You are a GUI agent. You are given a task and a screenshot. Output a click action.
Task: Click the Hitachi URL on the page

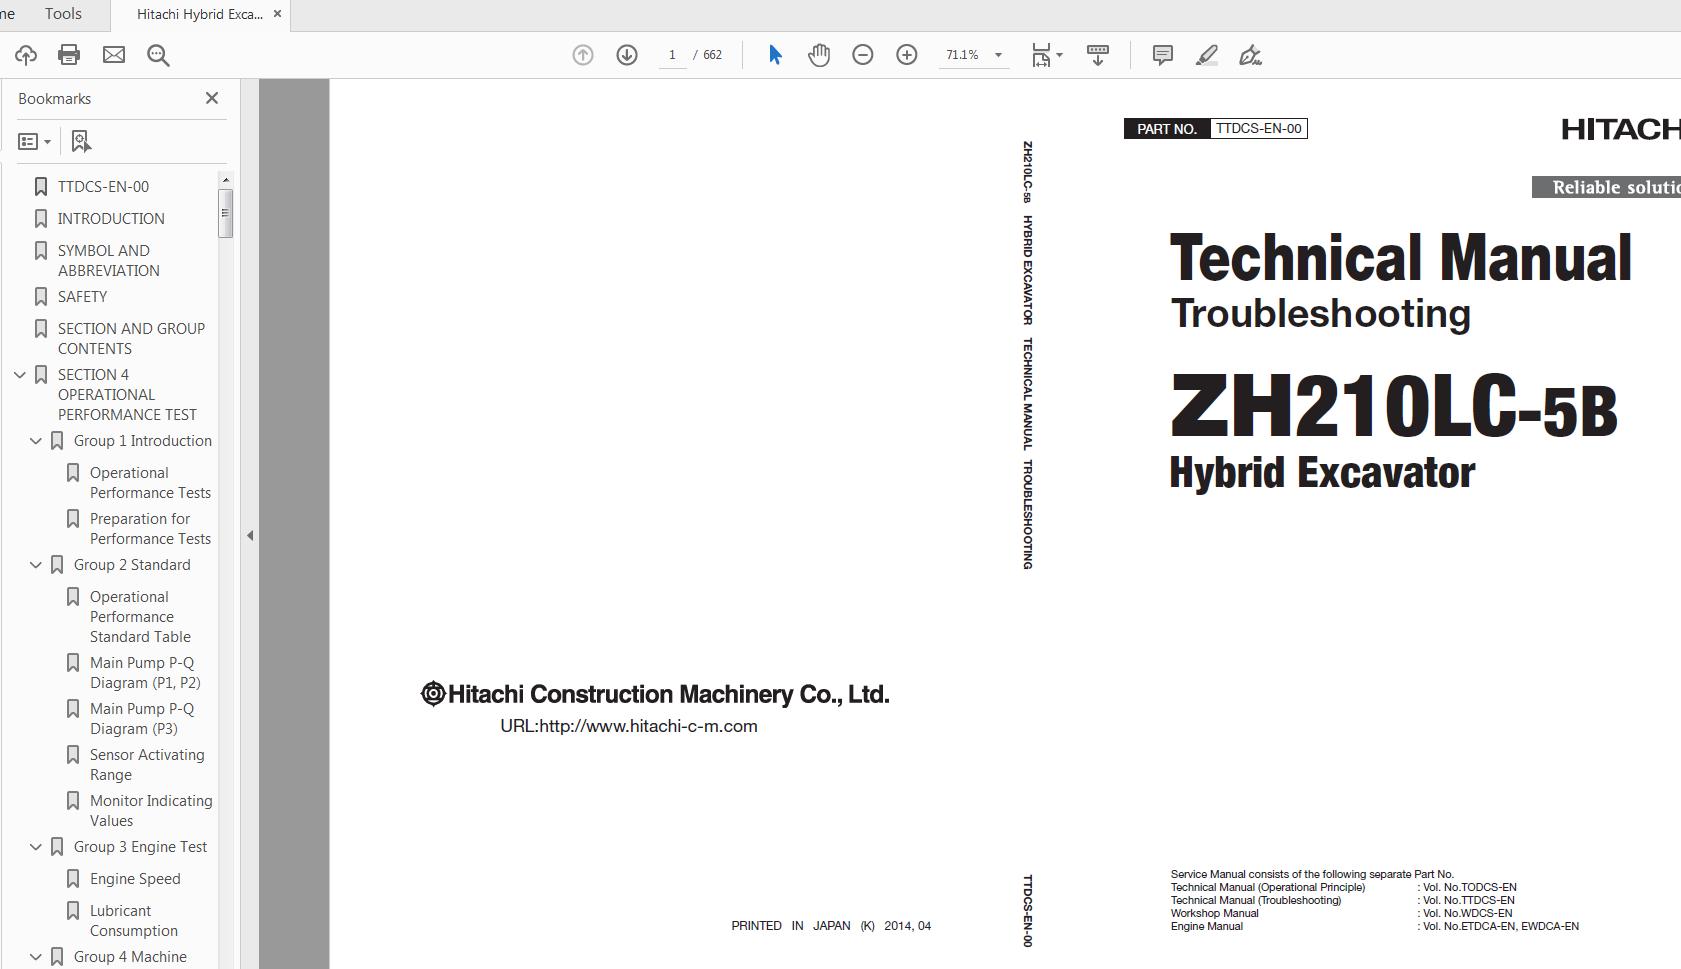pyautogui.click(x=629, y=727)
